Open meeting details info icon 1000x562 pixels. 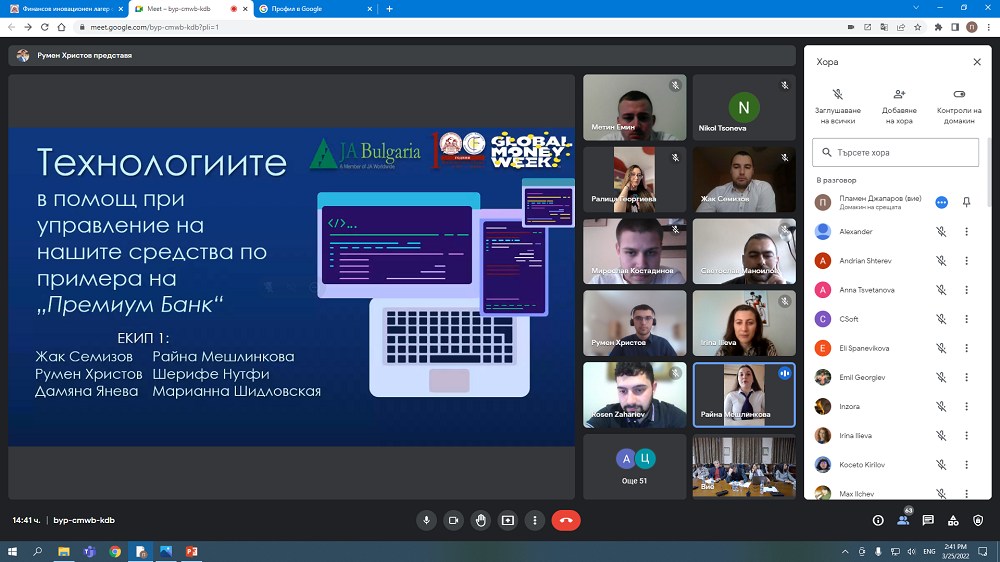(x=878, y=521)
